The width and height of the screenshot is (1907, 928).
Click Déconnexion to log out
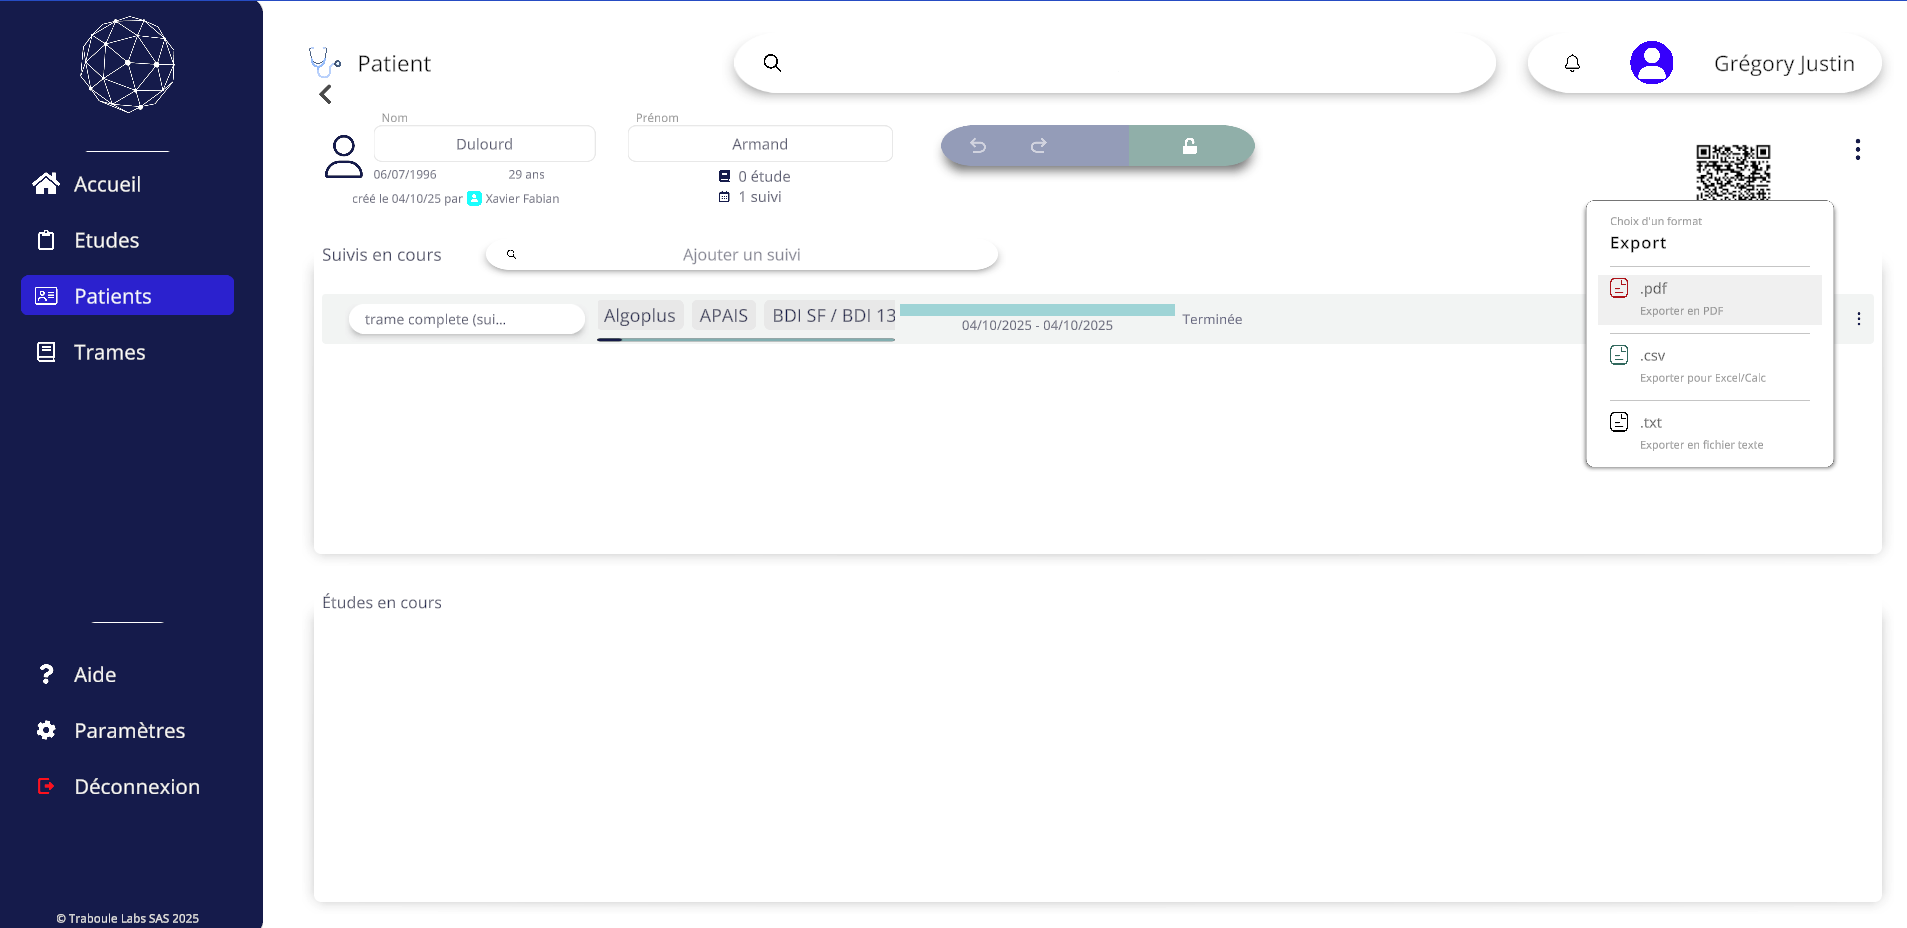click(x=136, y=787)
